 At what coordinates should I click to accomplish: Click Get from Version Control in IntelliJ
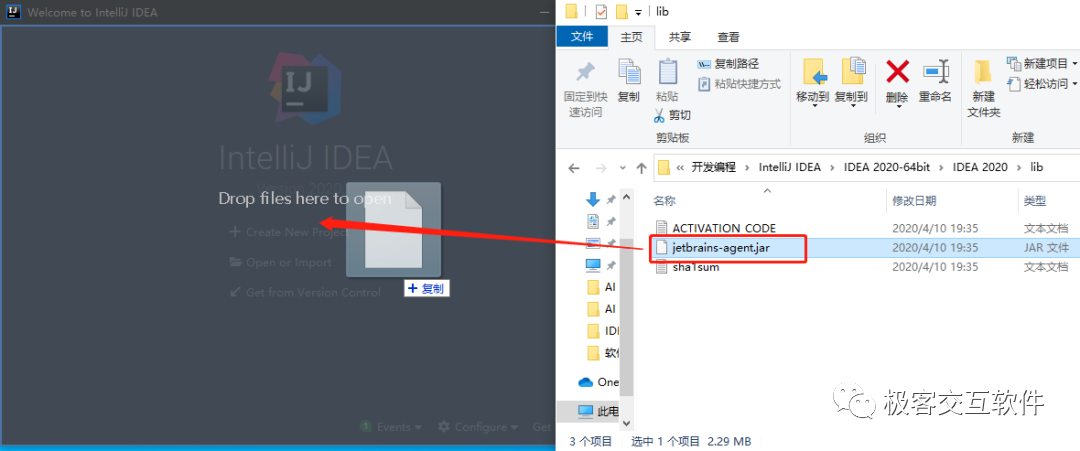[x=304, y=293]
